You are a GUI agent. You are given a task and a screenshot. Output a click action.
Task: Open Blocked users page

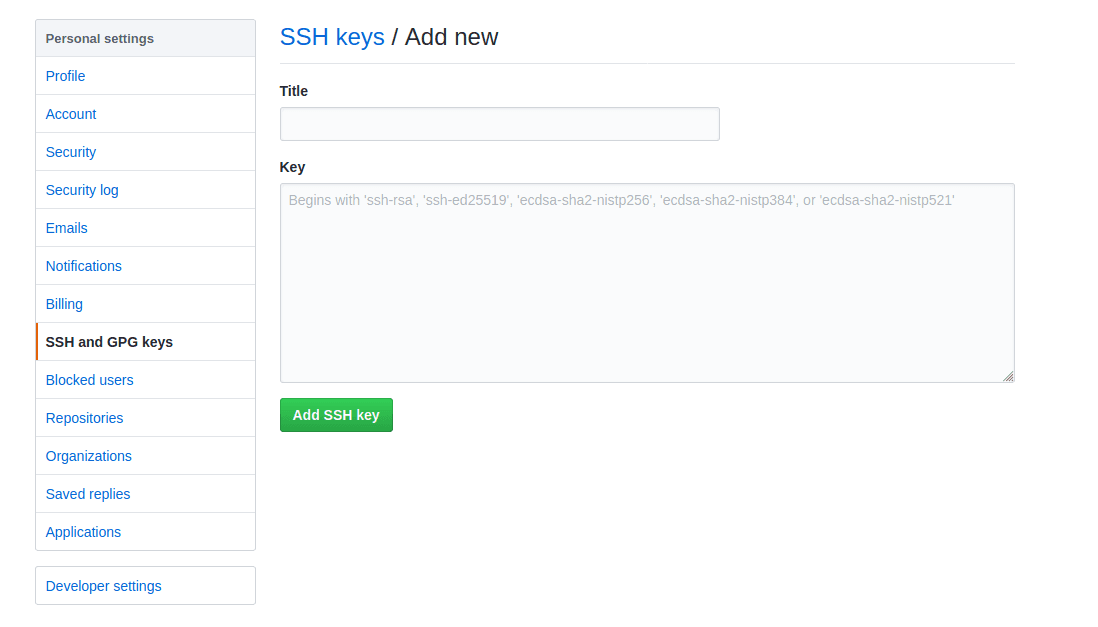89,380
